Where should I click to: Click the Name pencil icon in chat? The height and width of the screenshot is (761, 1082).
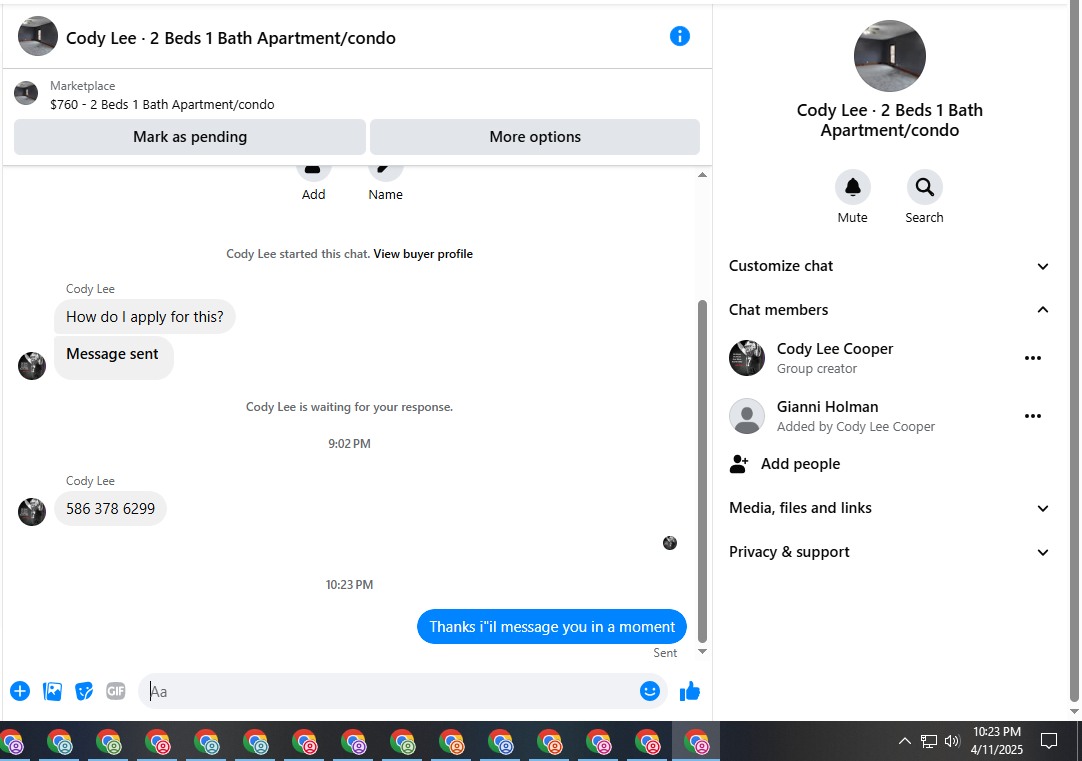[385, 170]
